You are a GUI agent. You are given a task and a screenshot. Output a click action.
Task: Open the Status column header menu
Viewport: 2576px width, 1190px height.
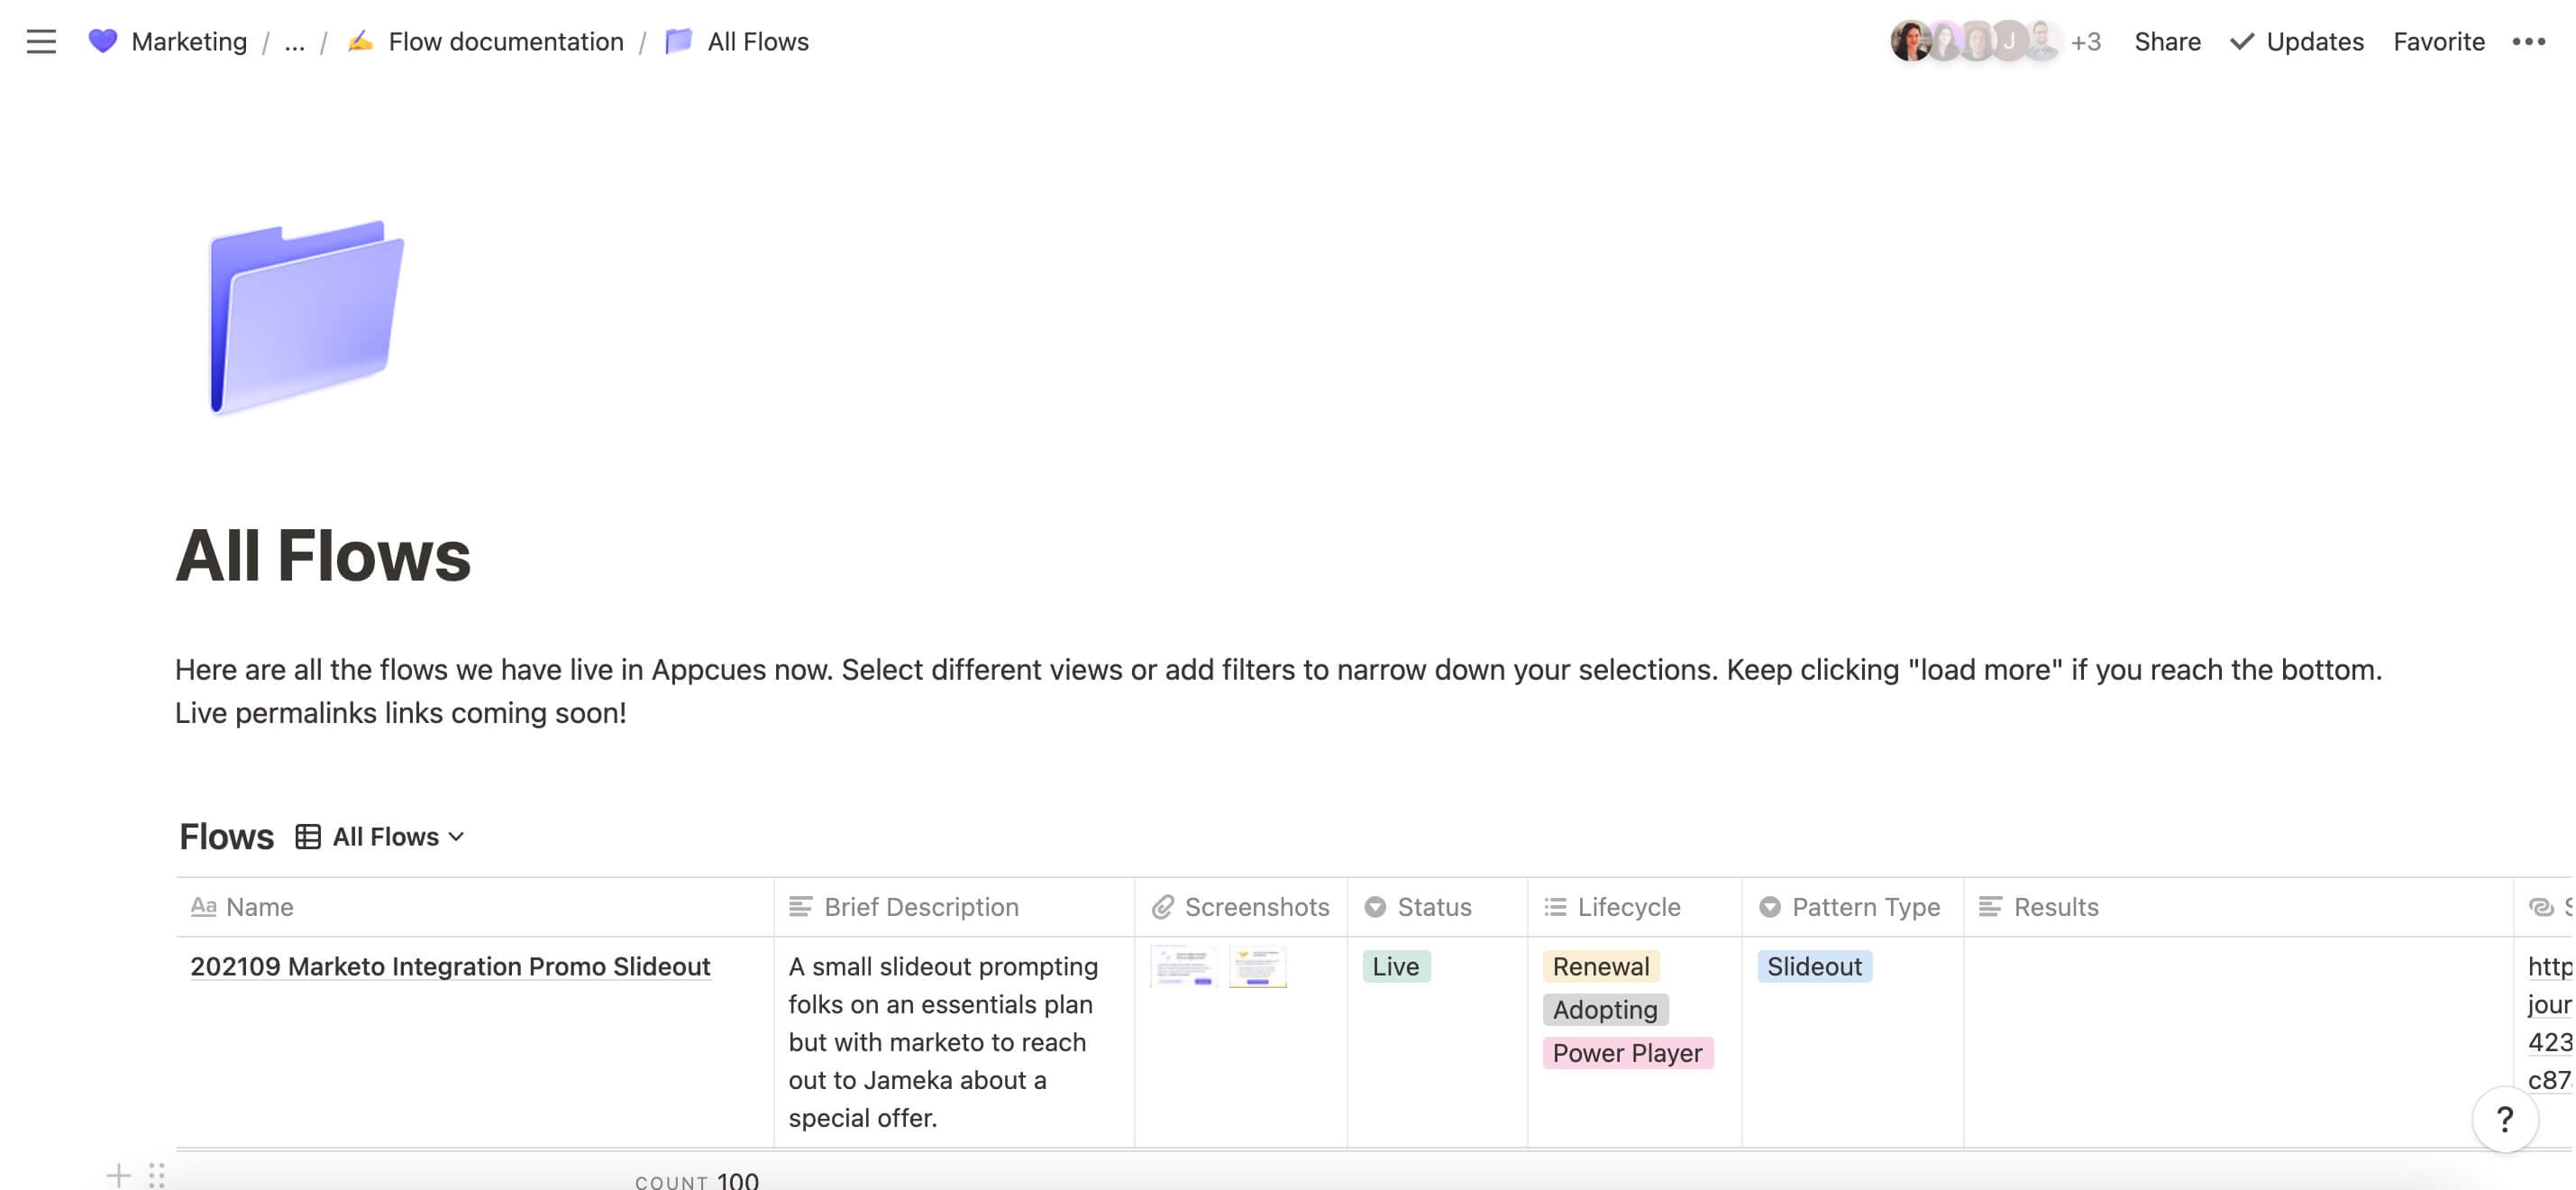pos(1433,906)
